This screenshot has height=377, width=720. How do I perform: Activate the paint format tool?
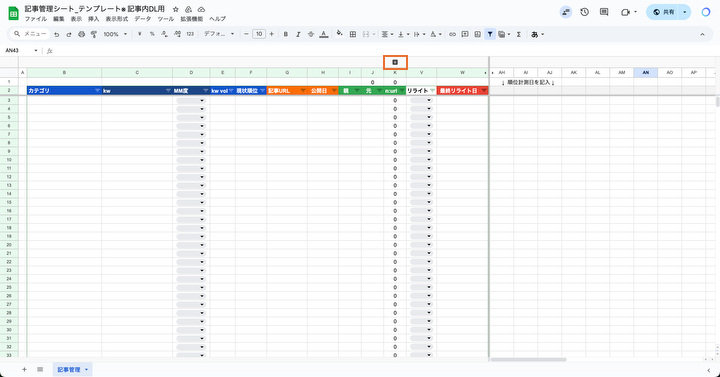tap(94, 34)
